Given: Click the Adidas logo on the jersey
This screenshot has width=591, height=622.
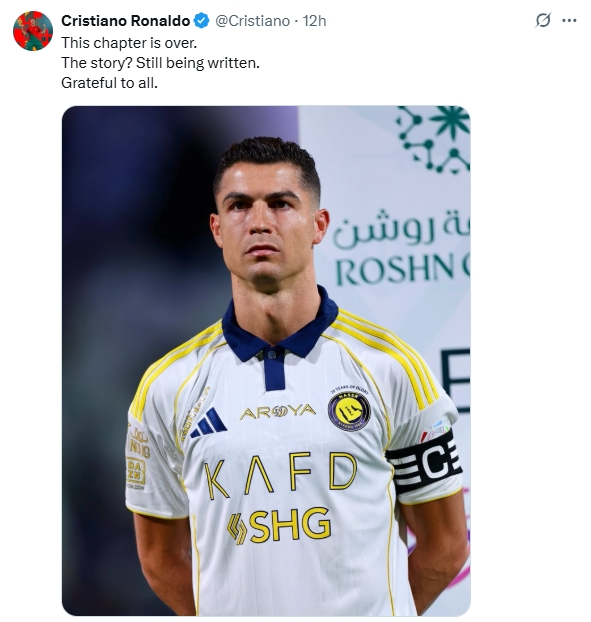Looking at the screenshot, I should (208, 423).
